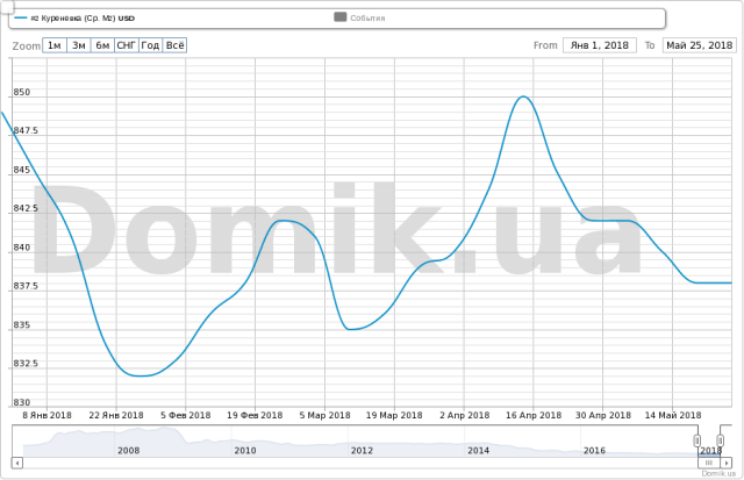
Task: Click the 835 y-axis value
Action: point(22,325)
